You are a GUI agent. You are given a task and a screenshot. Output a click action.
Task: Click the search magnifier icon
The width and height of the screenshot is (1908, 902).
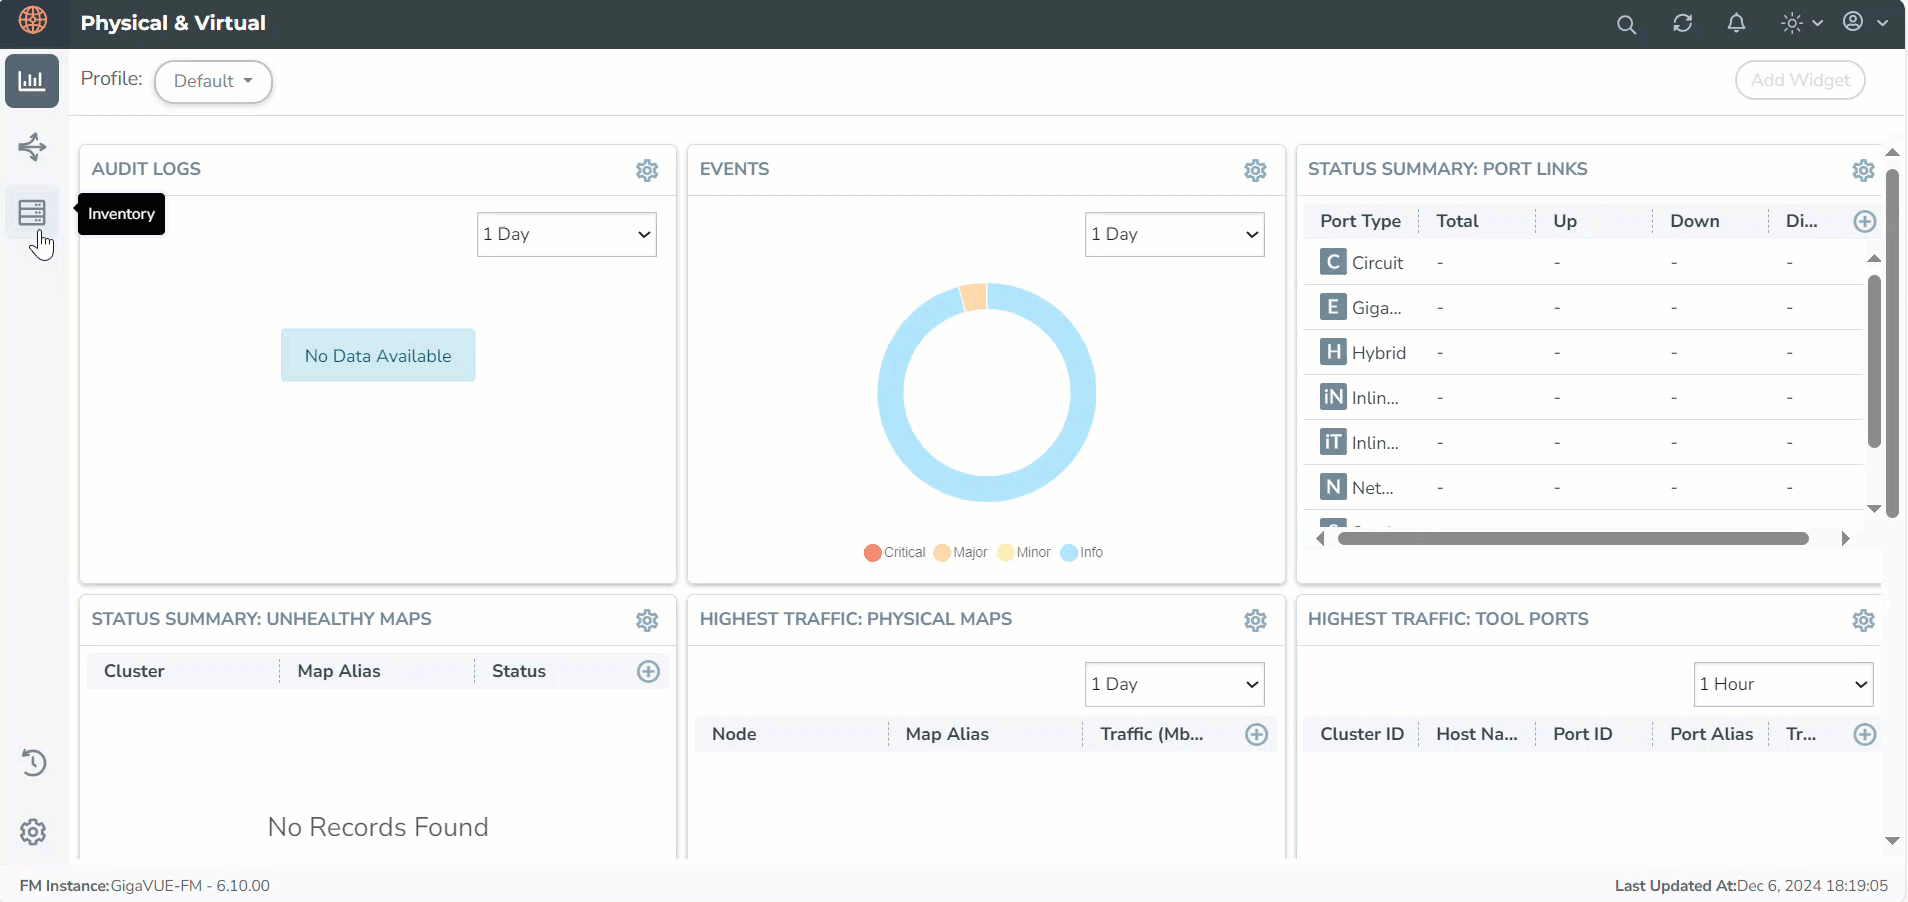(x=1626, y=24)
